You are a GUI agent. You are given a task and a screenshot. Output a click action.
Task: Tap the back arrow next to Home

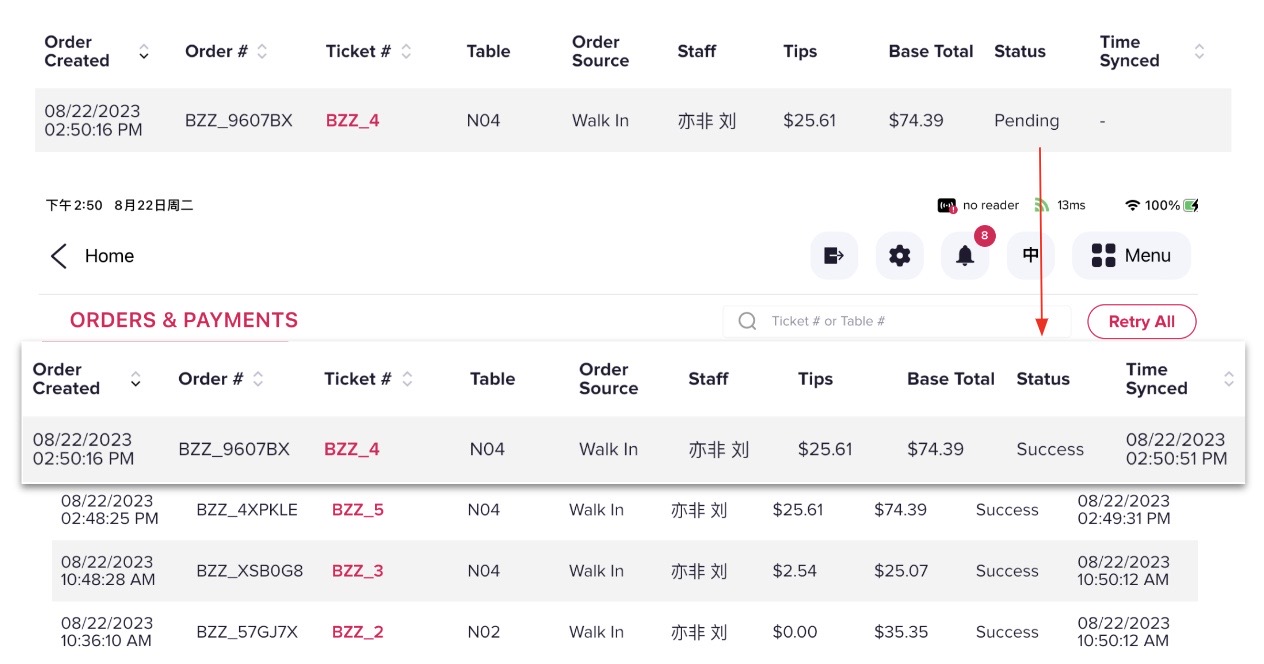tap(59, 256)
